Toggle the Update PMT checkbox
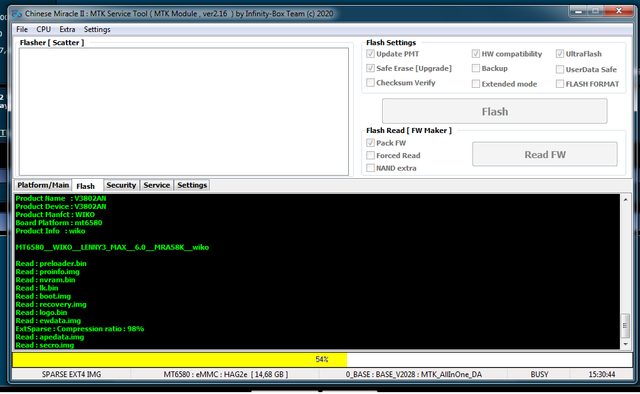 pos(370,54)
